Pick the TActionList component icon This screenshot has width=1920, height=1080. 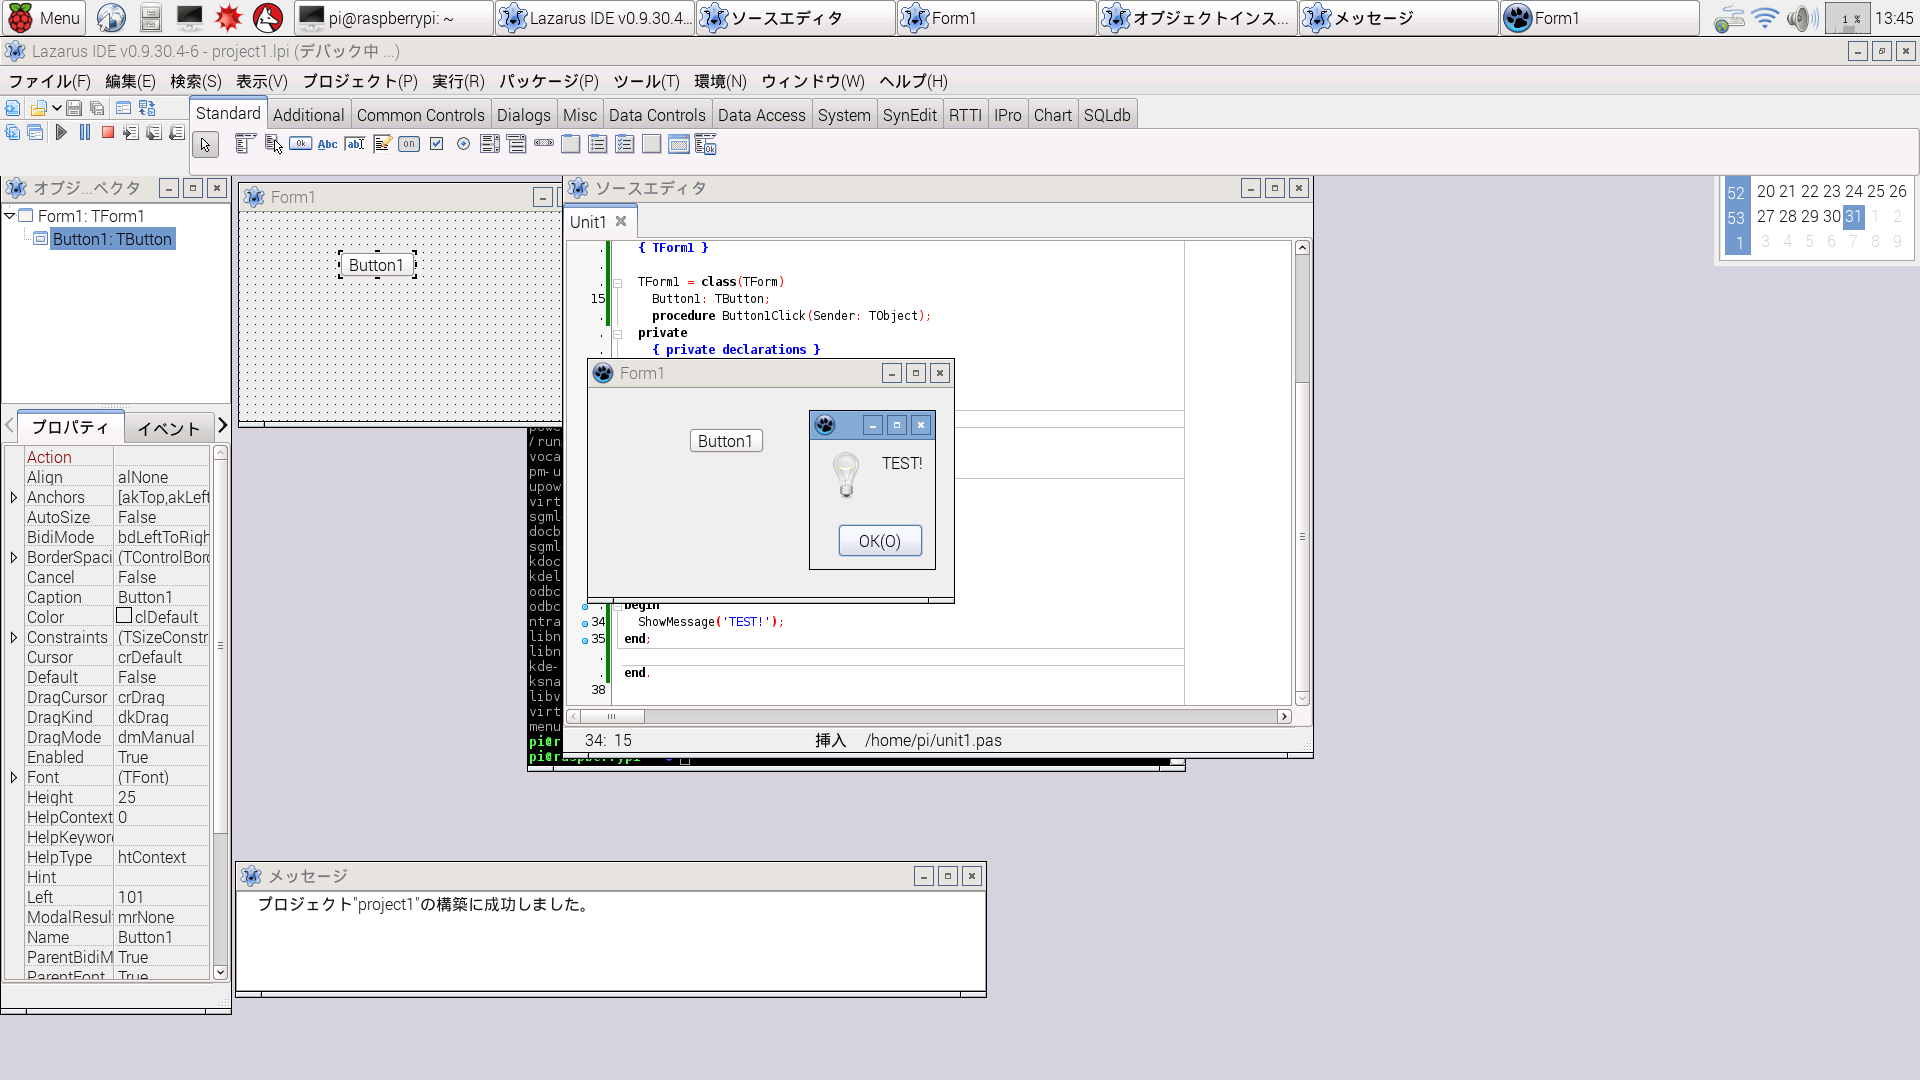click(x=706, y=144)
